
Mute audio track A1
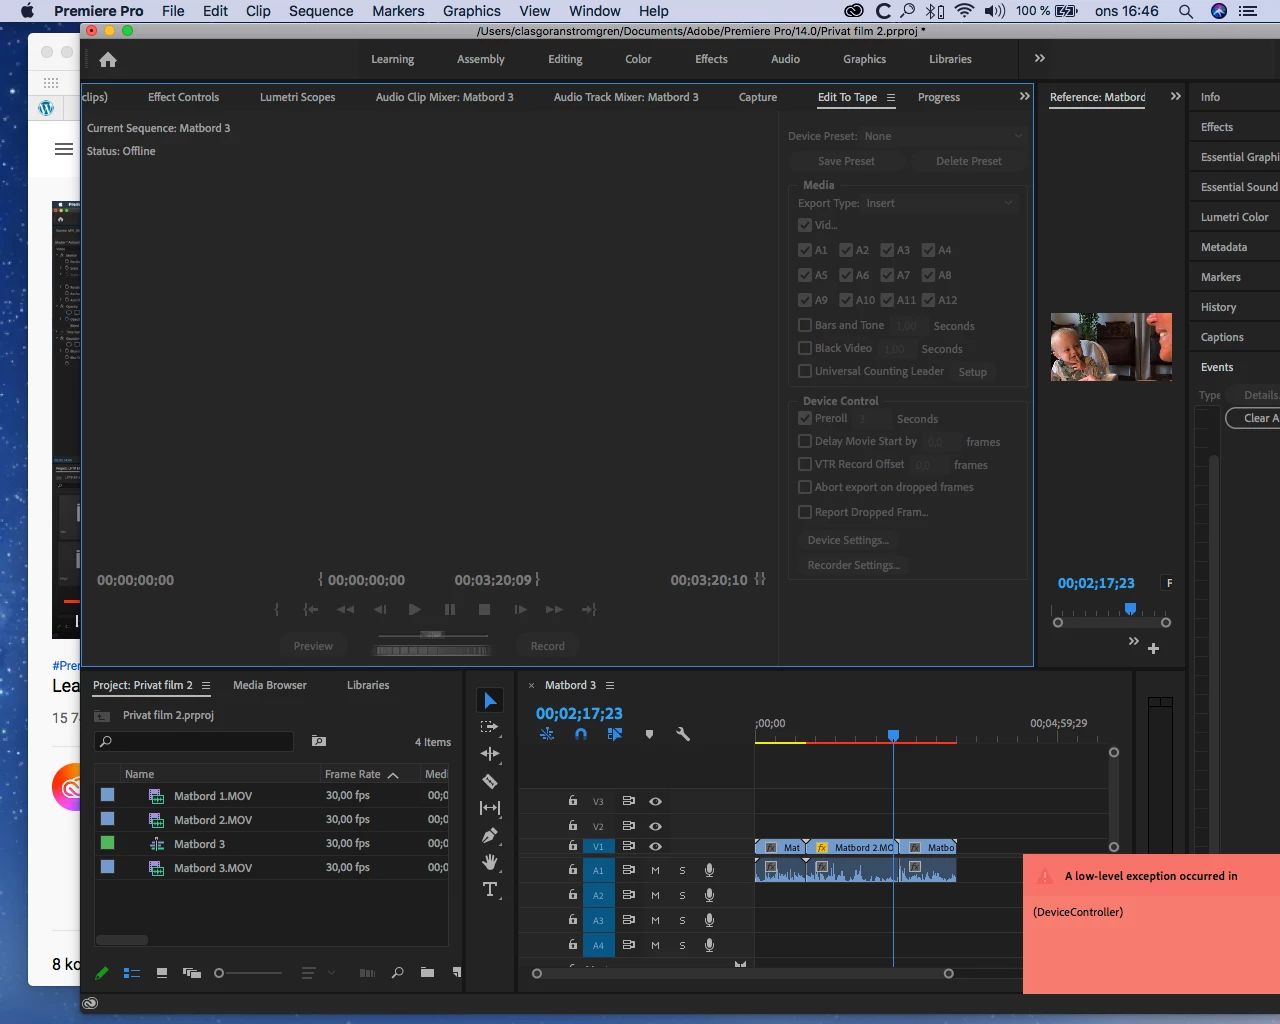tap(655, 871)
